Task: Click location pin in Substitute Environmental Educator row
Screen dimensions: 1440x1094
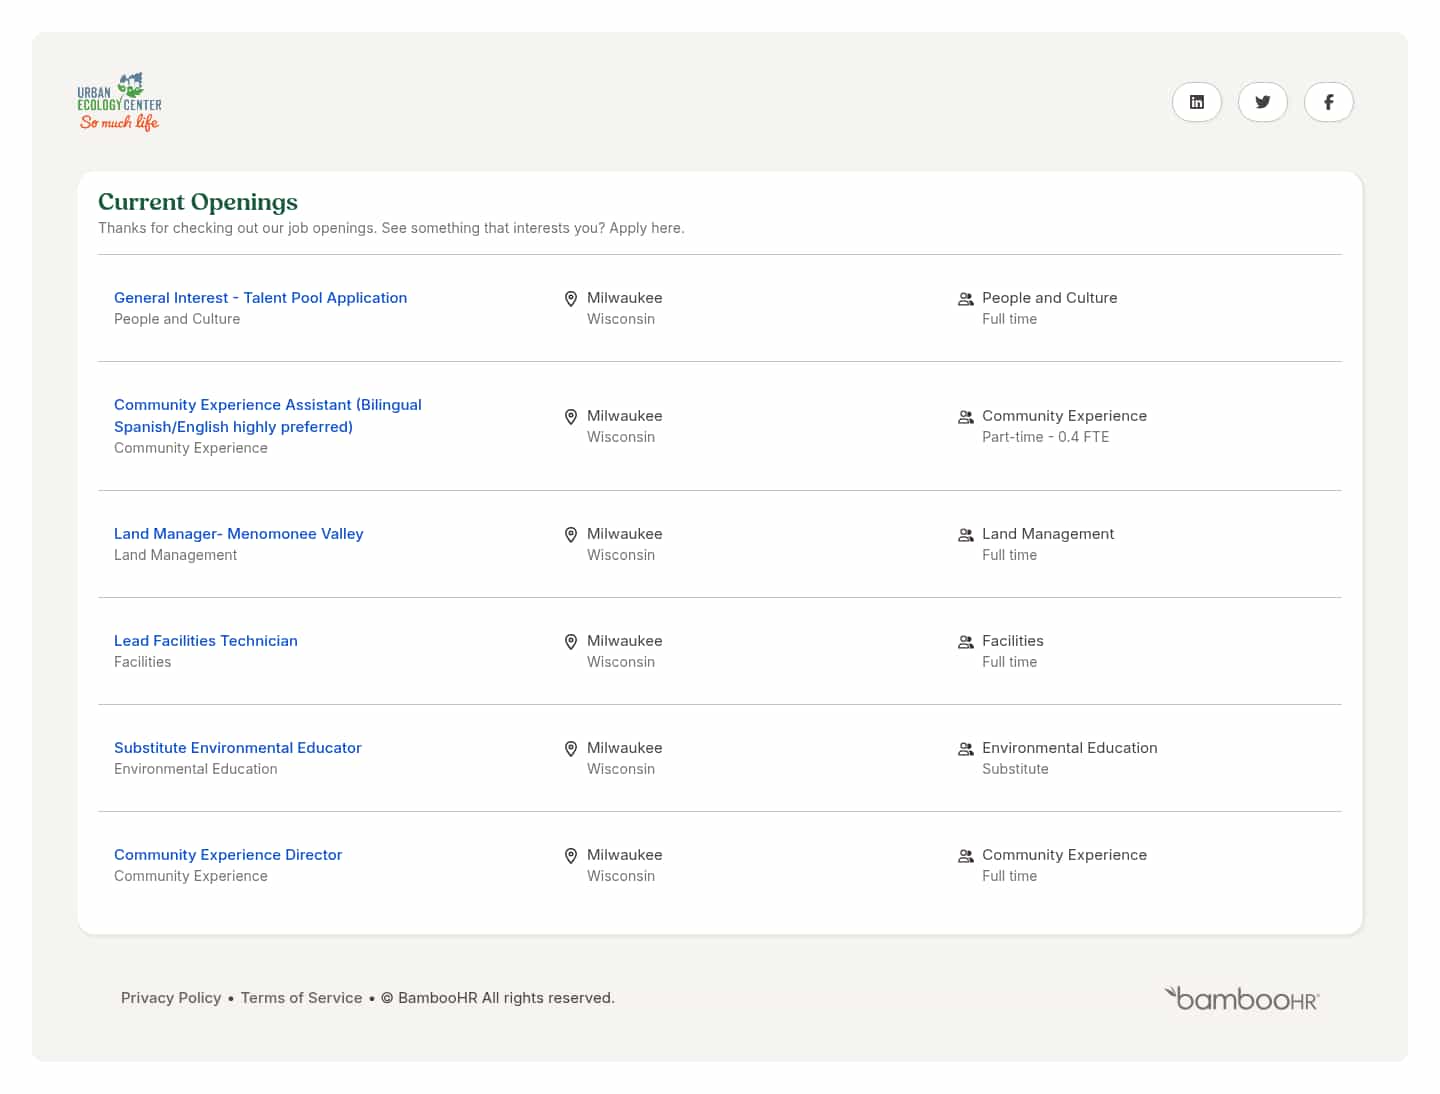Action: pyautogui.click(x=571, y=749)
